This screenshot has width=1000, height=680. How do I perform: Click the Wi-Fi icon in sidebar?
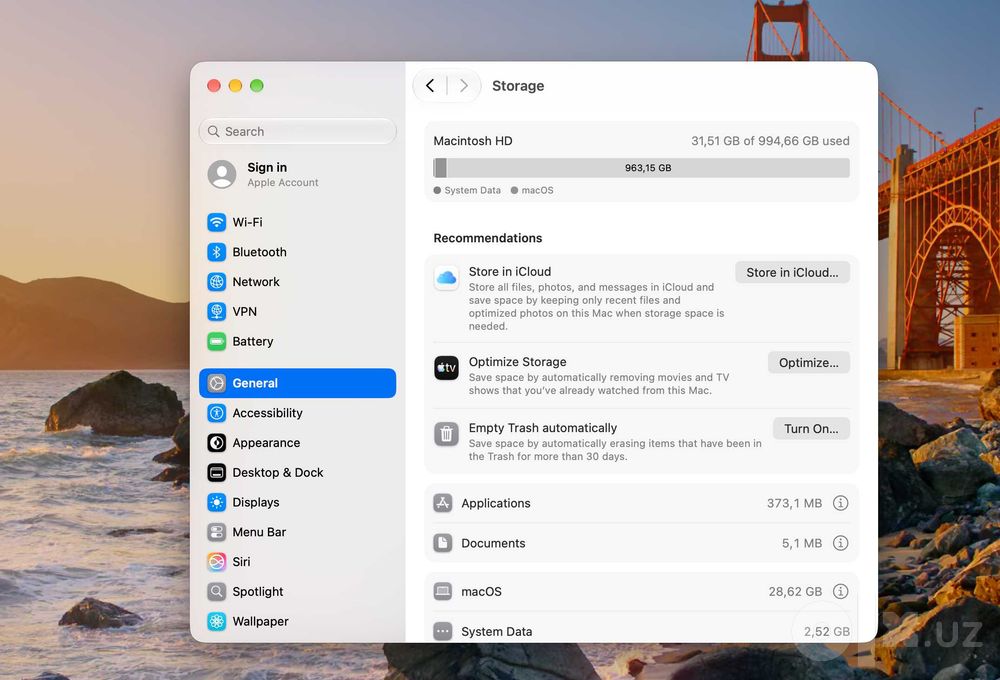217,222
